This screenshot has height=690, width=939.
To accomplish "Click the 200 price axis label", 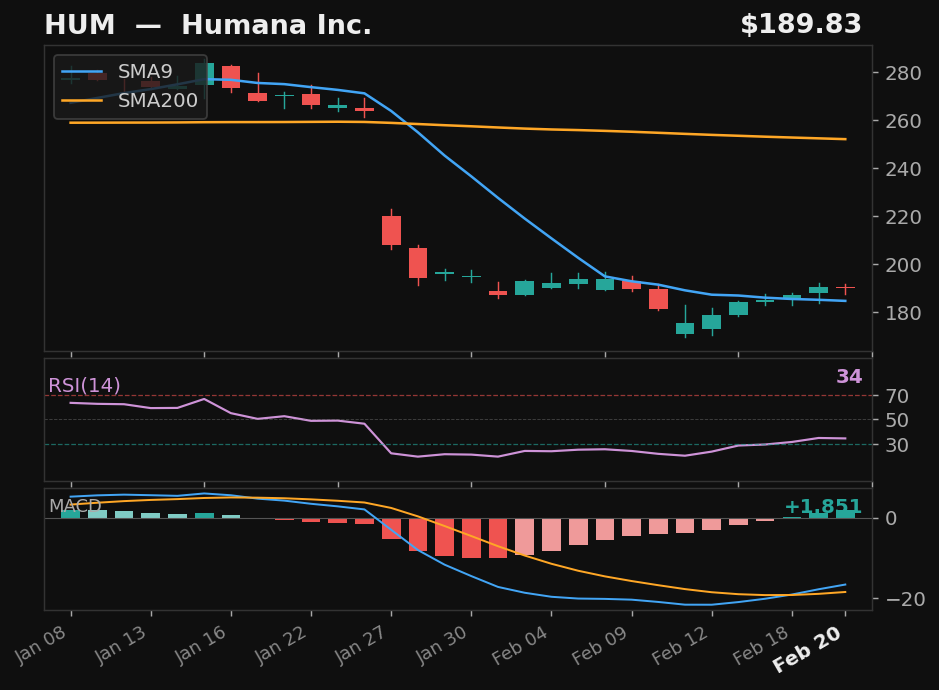I will [x=903, y=265].
